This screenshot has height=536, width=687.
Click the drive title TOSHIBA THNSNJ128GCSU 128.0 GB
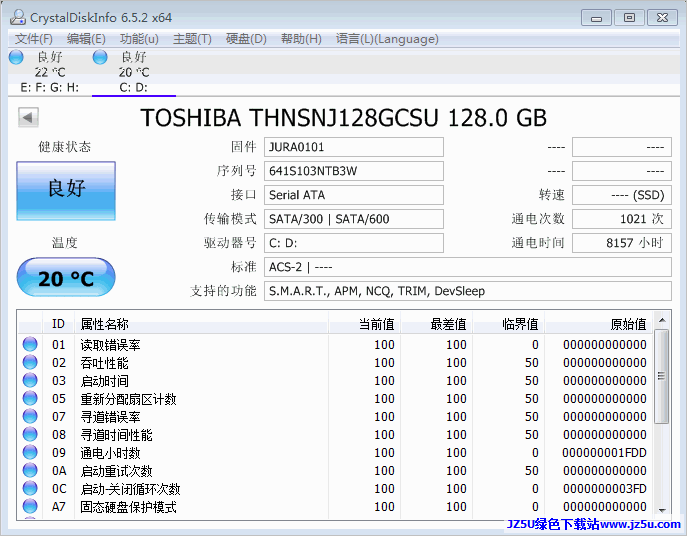click(x=344, y=118)
